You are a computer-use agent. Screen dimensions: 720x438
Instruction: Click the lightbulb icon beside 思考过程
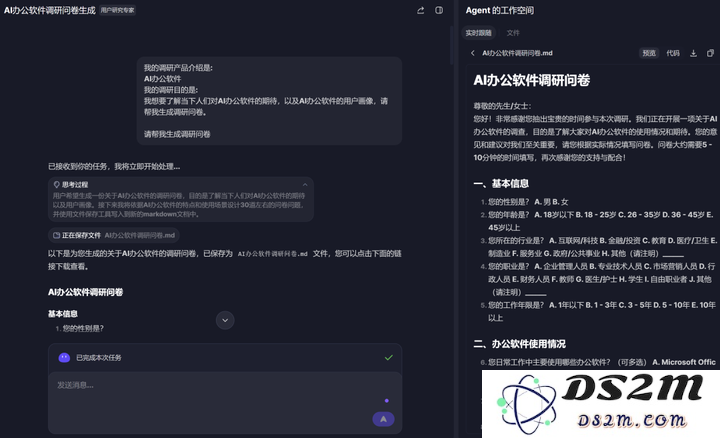pos(56,185)
